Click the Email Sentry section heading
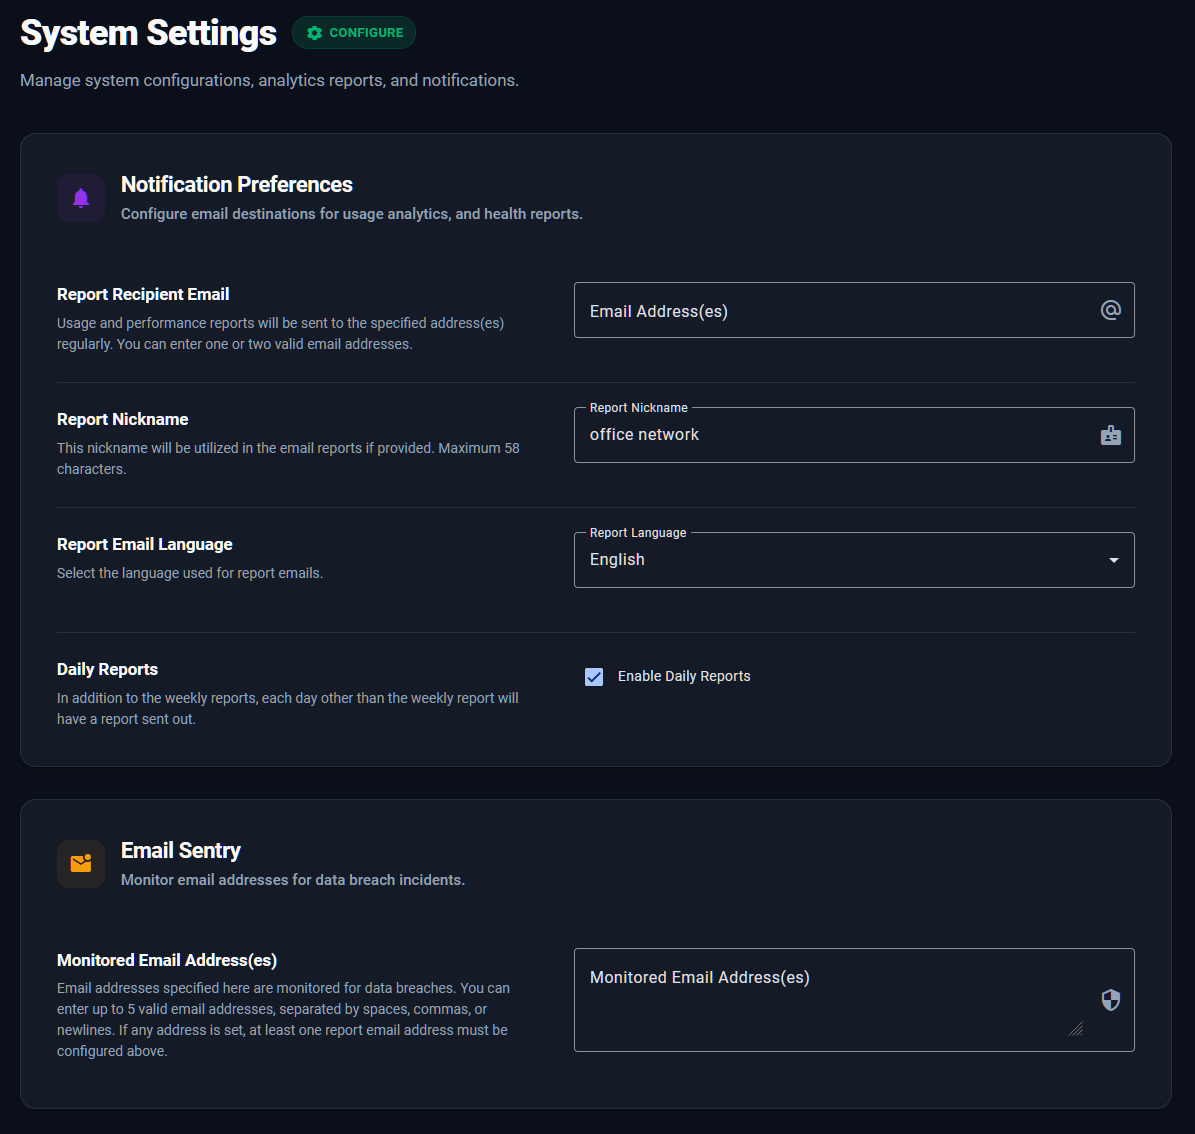The image size is (1195, 1134). [x=181, y=850]
